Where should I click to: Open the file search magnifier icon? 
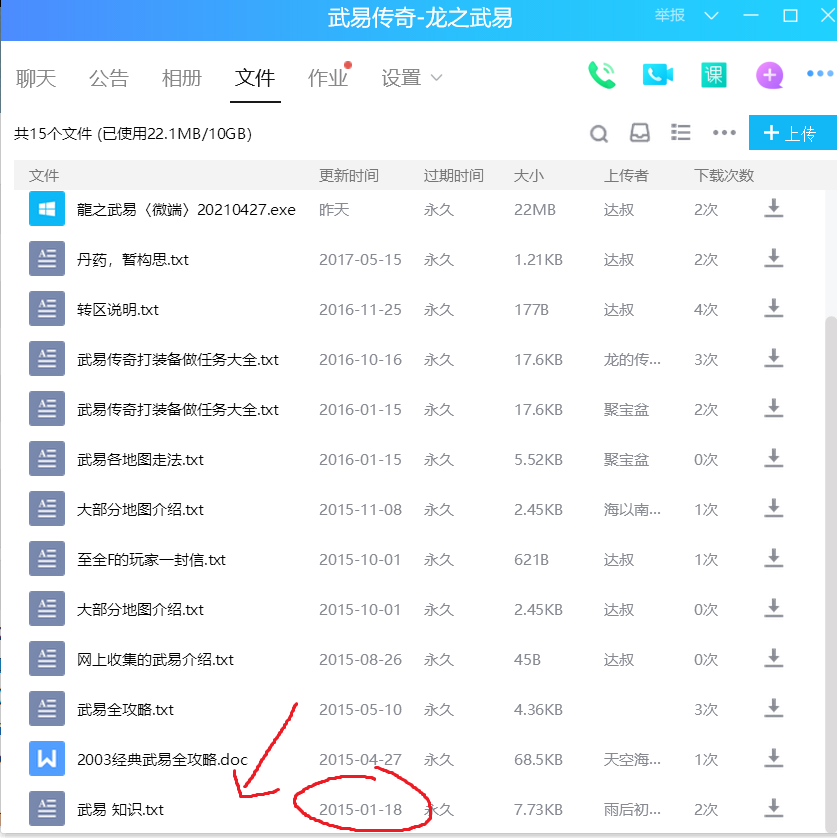point(598,134)
